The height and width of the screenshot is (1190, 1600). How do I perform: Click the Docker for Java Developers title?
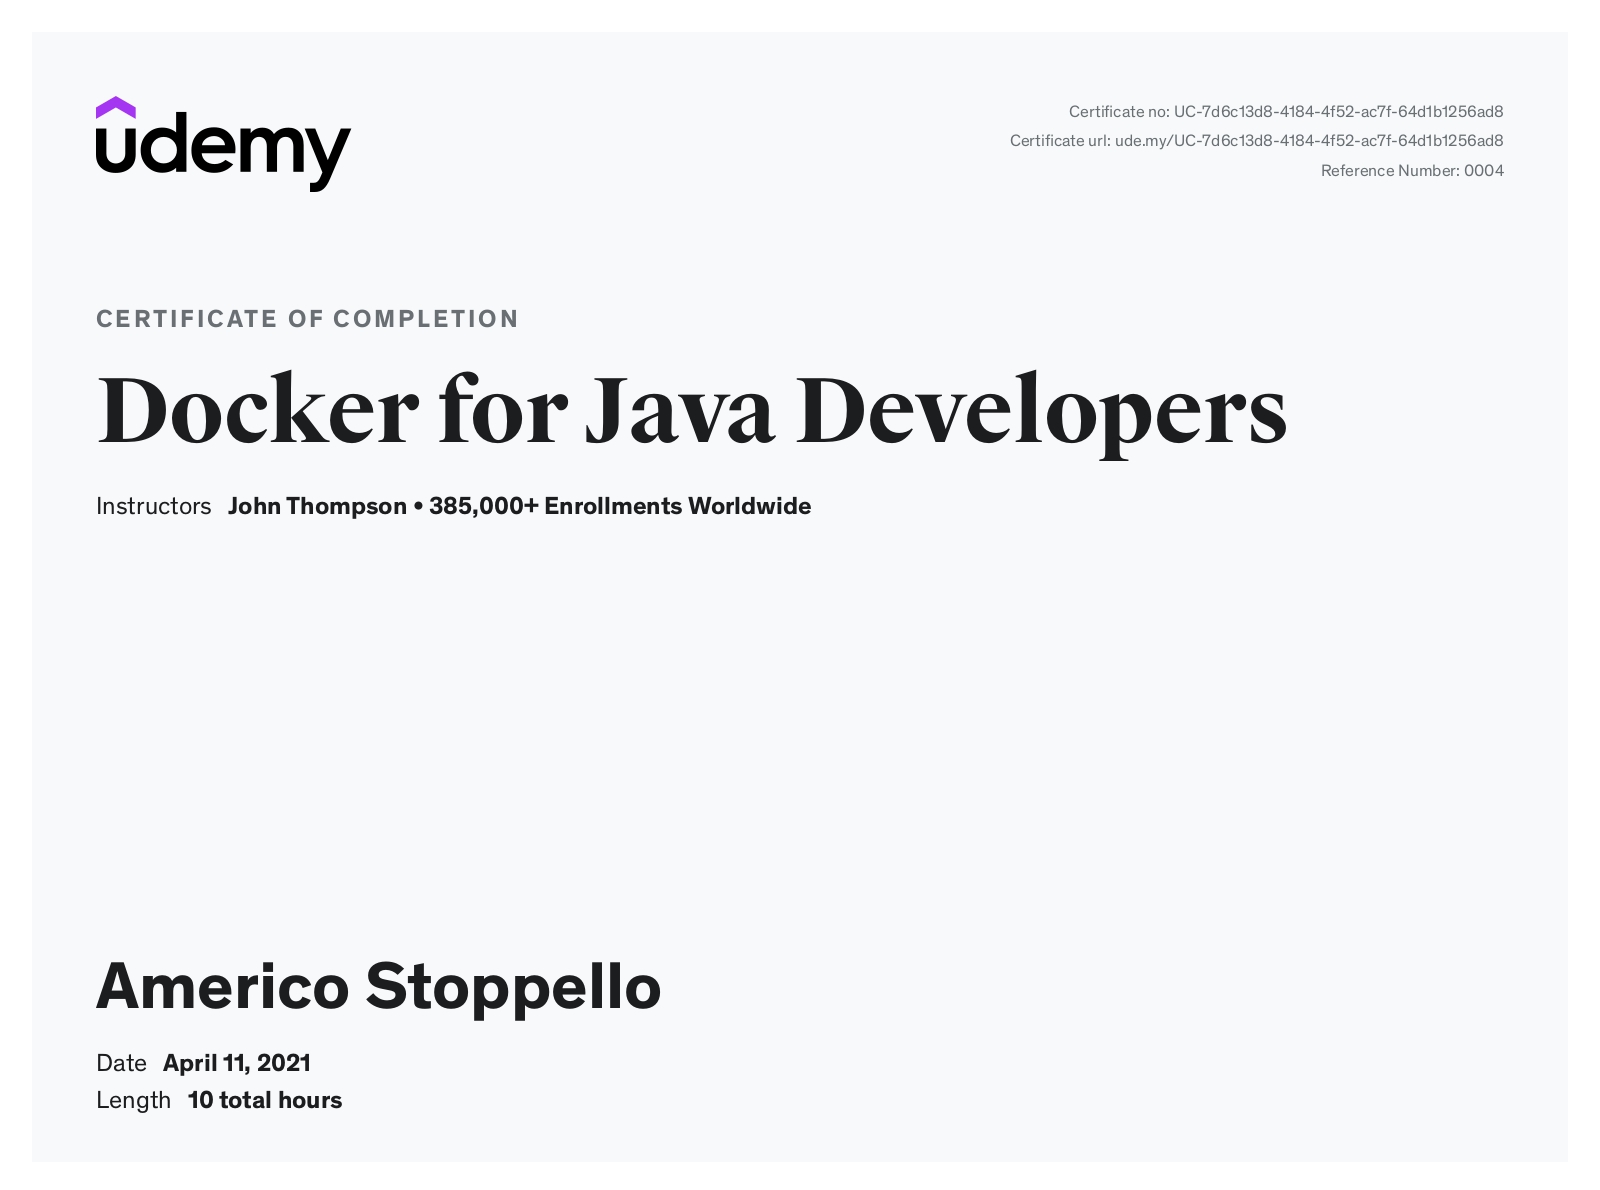(691, 411)
